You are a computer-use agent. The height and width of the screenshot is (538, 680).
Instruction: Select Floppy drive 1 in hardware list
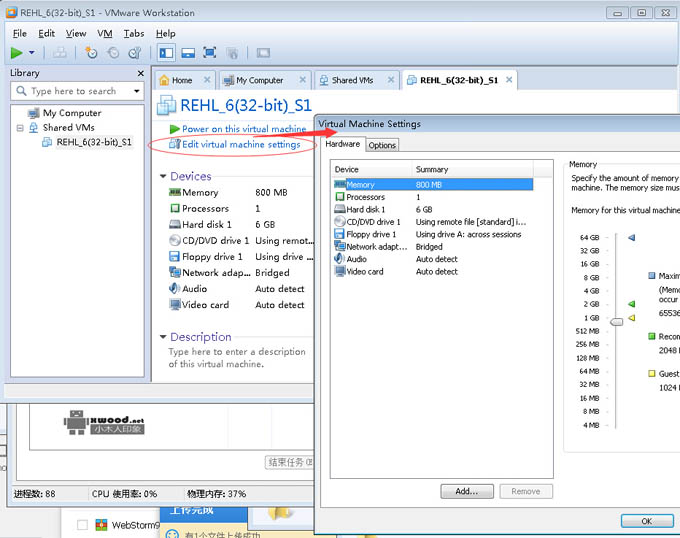(433, 235)
